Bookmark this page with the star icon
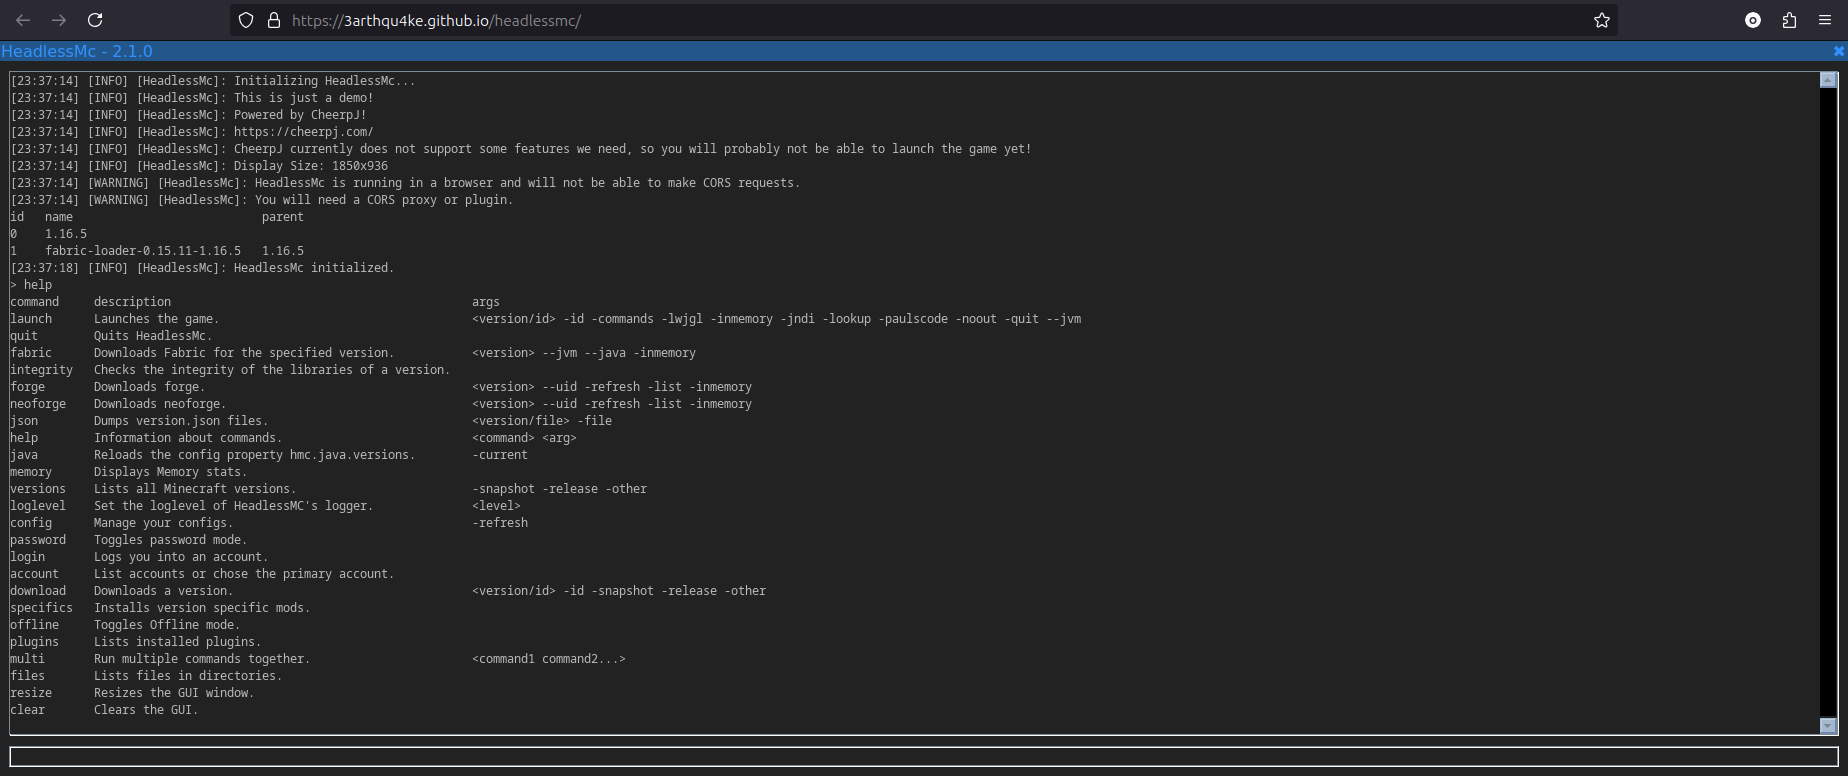 1601,20
